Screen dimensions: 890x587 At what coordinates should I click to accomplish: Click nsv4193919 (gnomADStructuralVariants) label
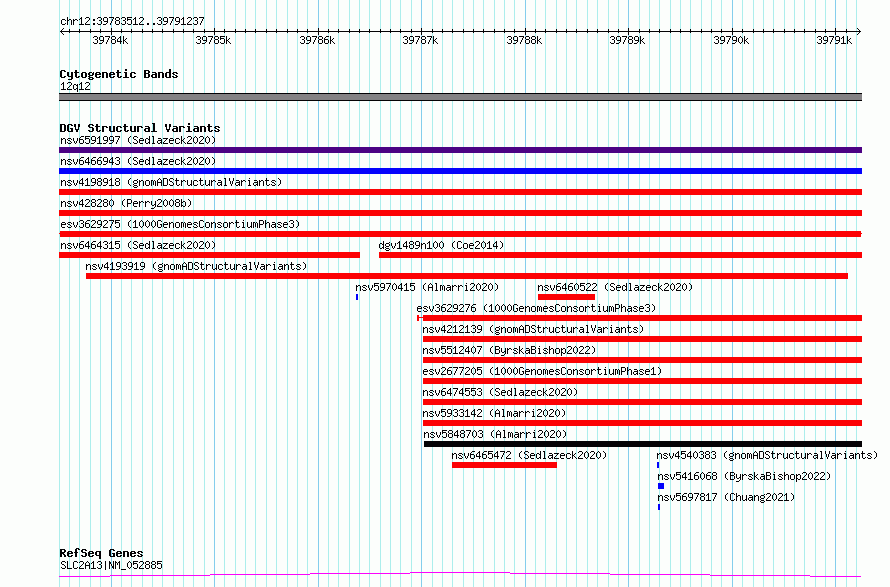click(x=196, y=266)
